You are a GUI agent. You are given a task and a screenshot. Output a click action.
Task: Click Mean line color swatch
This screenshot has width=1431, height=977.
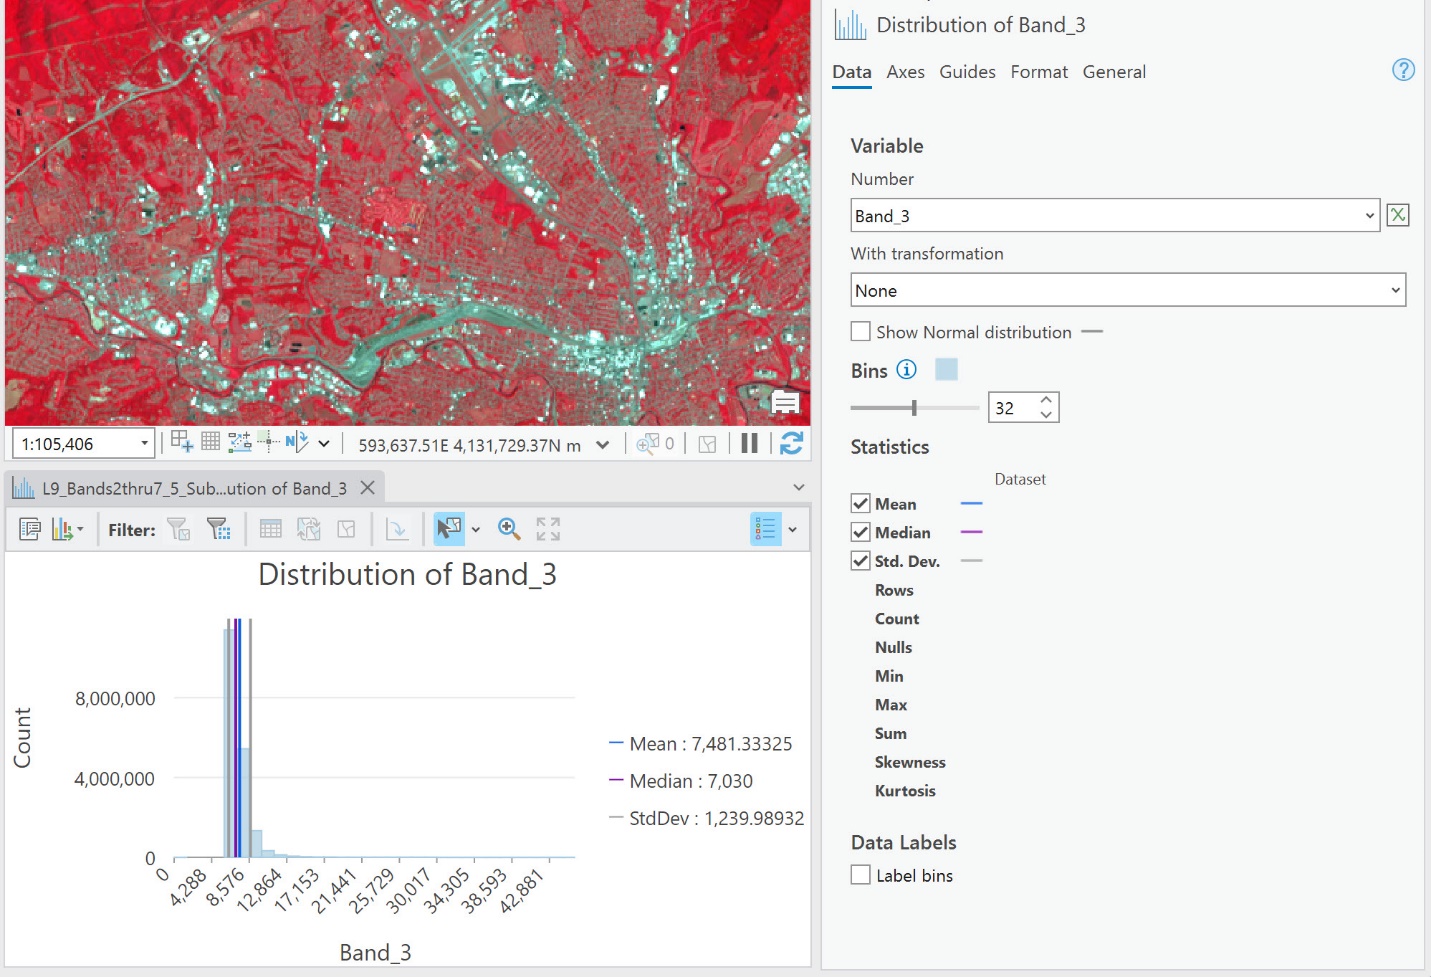[971, 503]
